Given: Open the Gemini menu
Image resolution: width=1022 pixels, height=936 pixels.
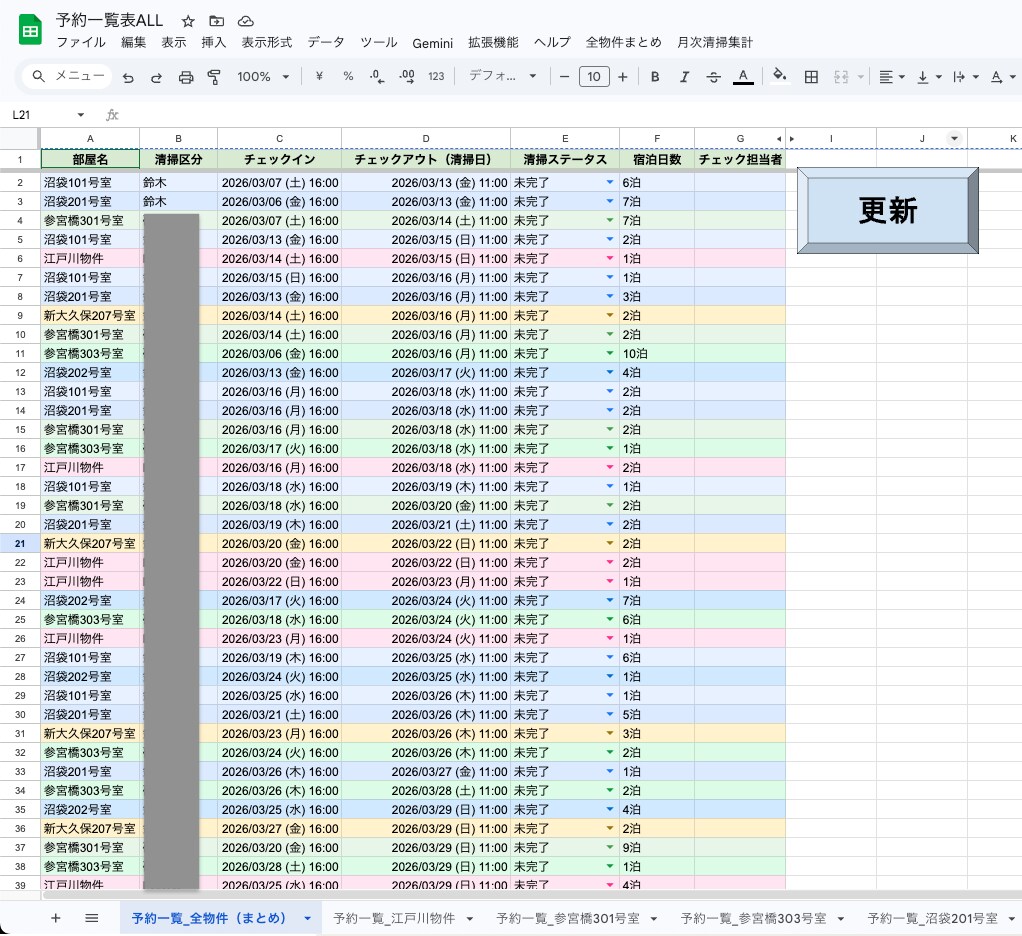Looking at the screenshot, I should point(432,43).
